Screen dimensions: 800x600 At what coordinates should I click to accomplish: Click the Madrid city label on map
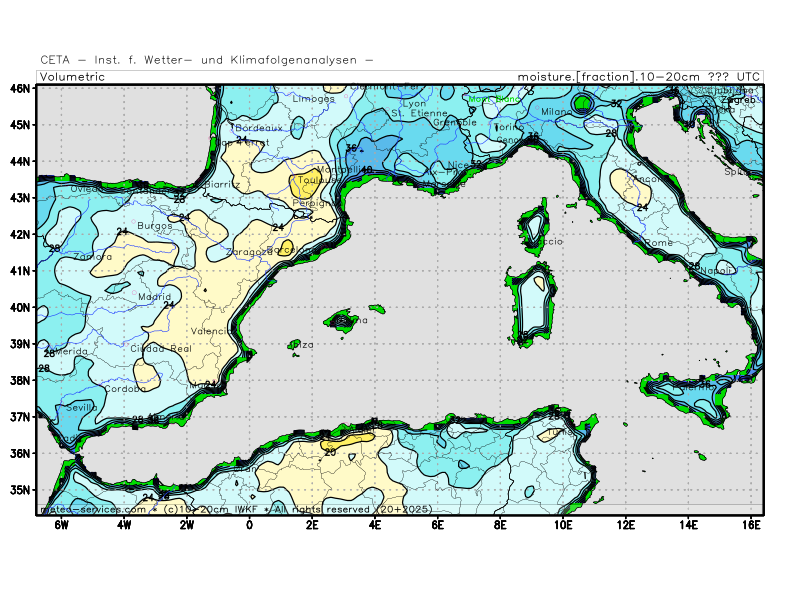point(154,297)
